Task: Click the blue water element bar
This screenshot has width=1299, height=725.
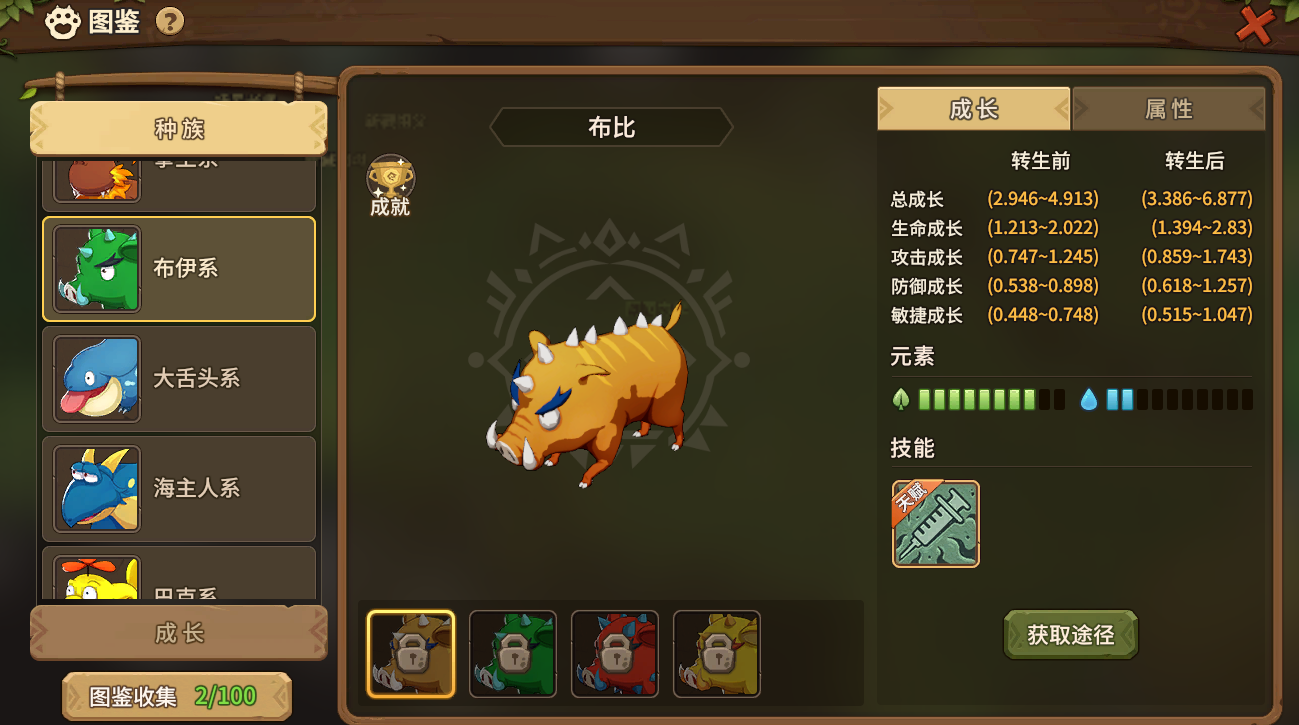Action: (1166, 400)
